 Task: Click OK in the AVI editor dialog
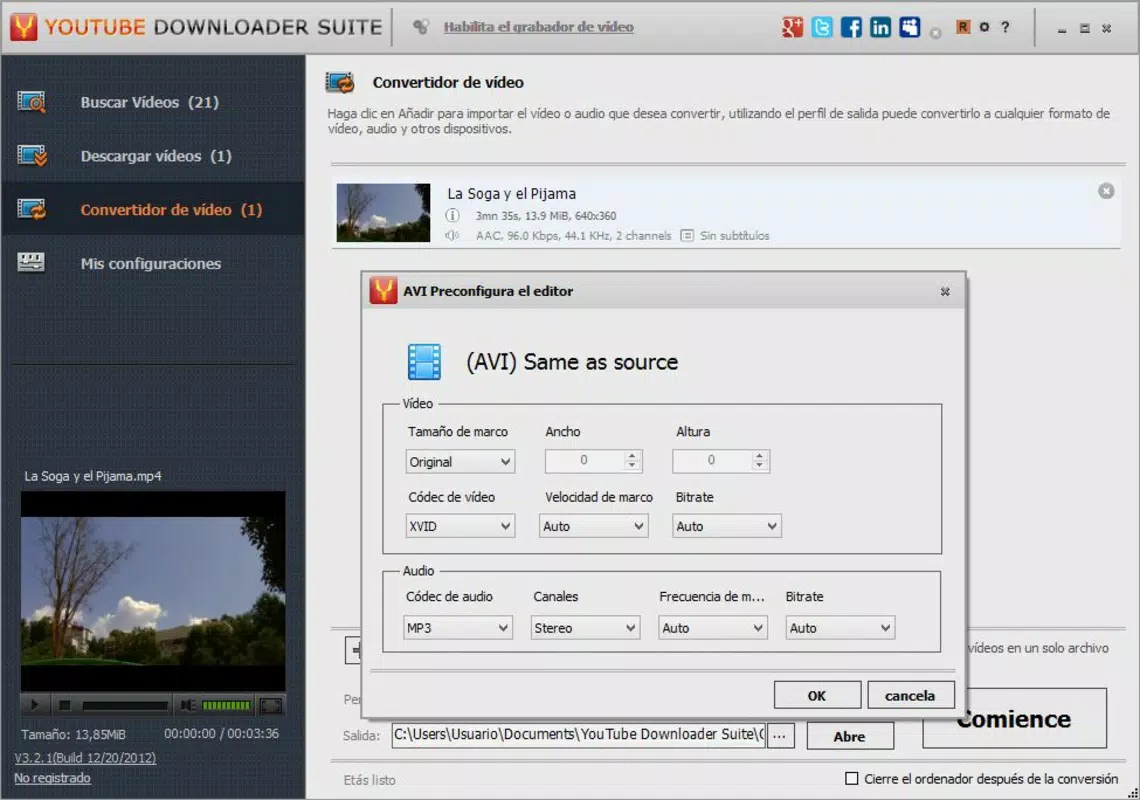(x=817, y=695)
